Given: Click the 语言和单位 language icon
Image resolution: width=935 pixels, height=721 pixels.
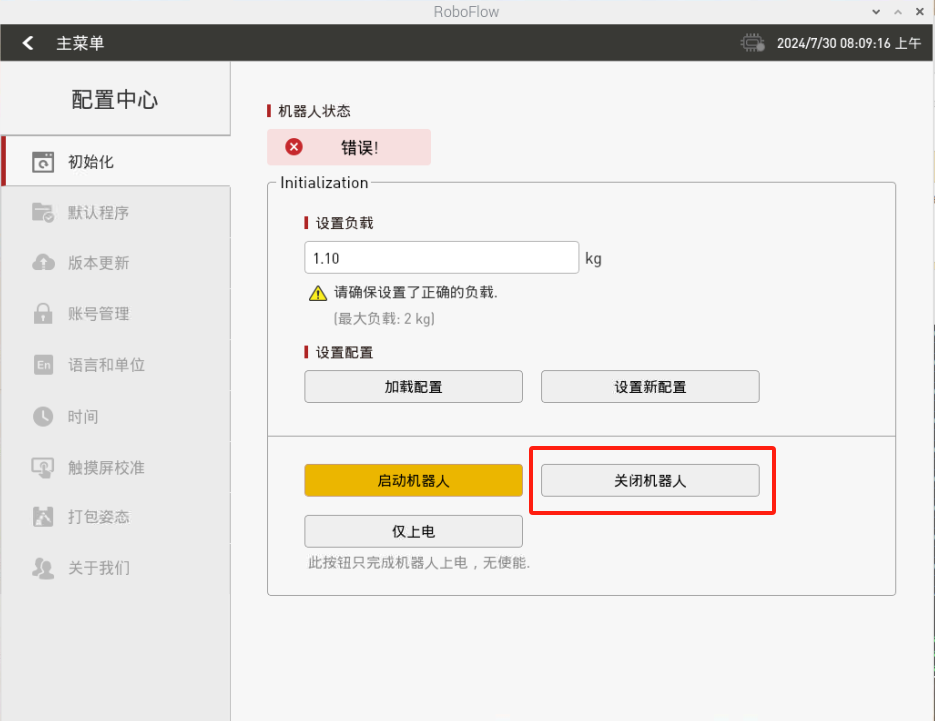Looking at the screenshot, I should [43, 365].
